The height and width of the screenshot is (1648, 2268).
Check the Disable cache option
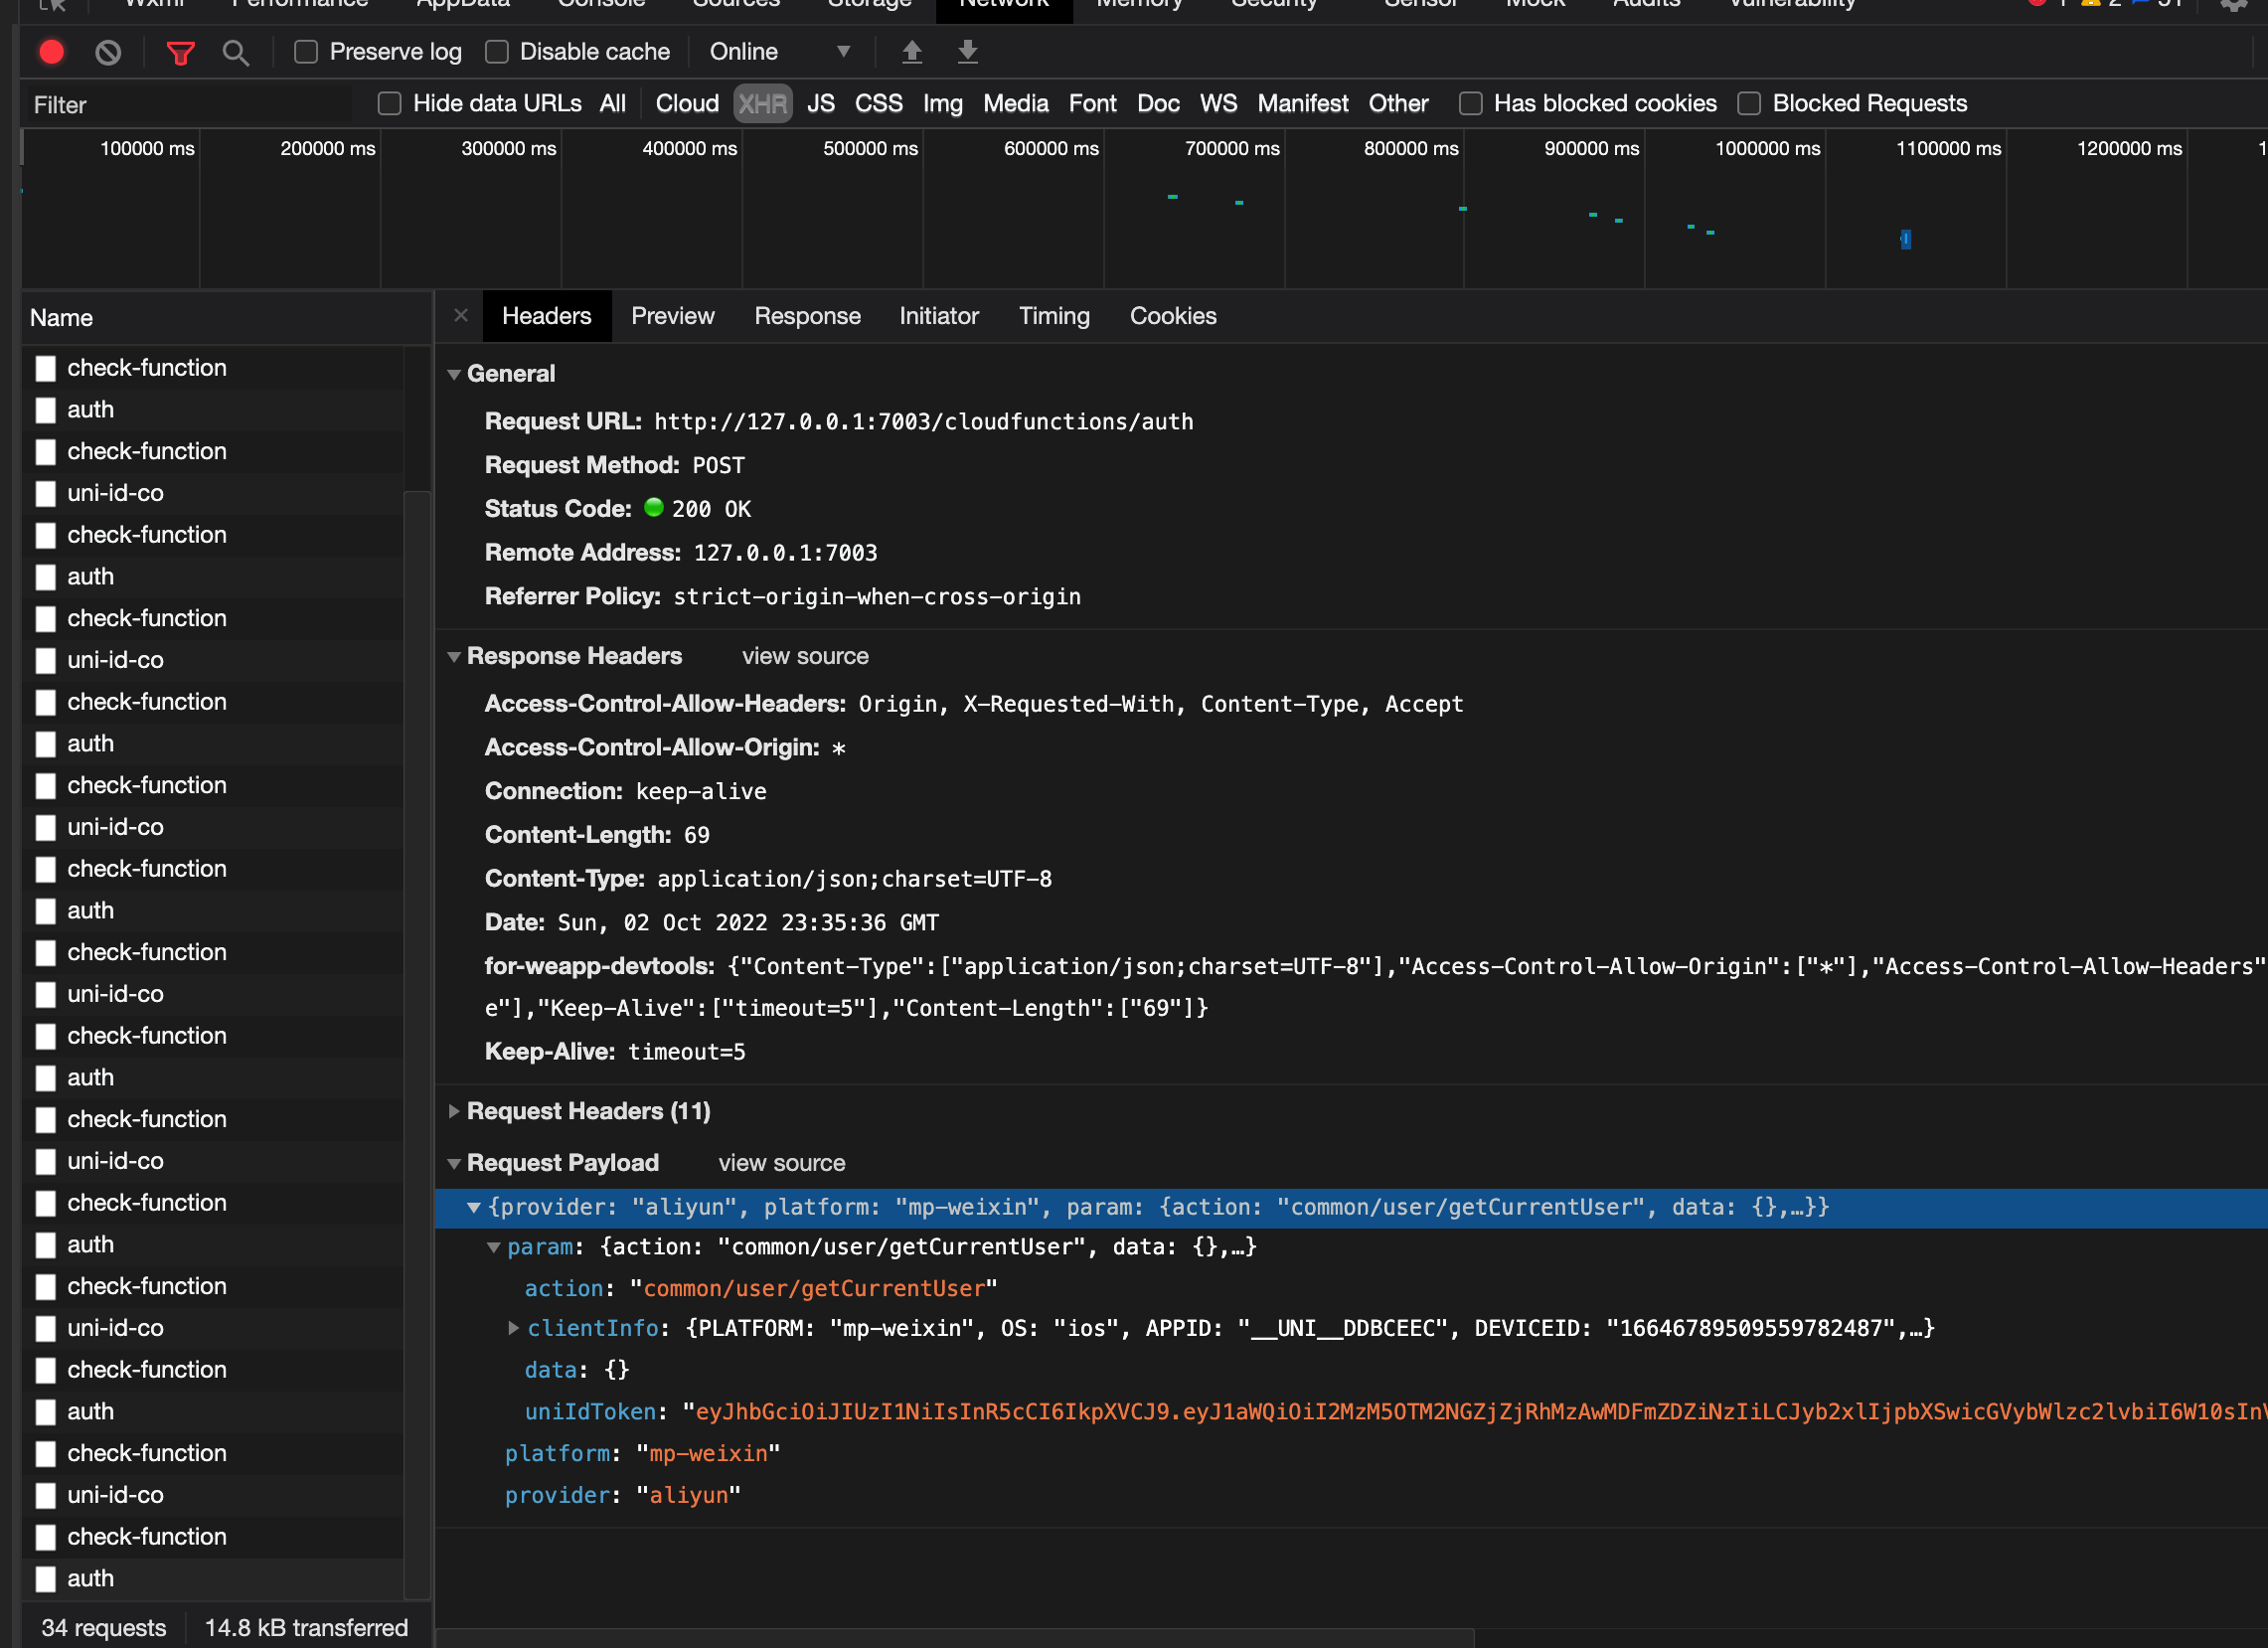tap(497, 52)
